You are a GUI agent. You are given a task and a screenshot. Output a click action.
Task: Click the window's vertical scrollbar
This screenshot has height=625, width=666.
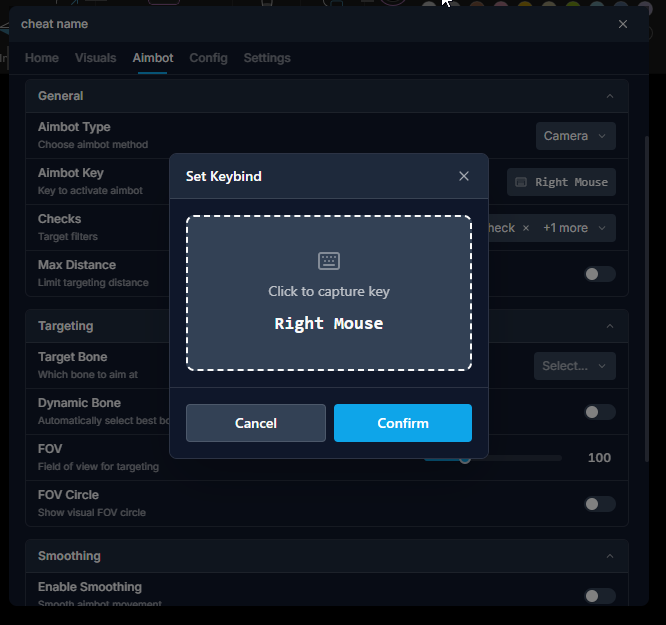646,299
